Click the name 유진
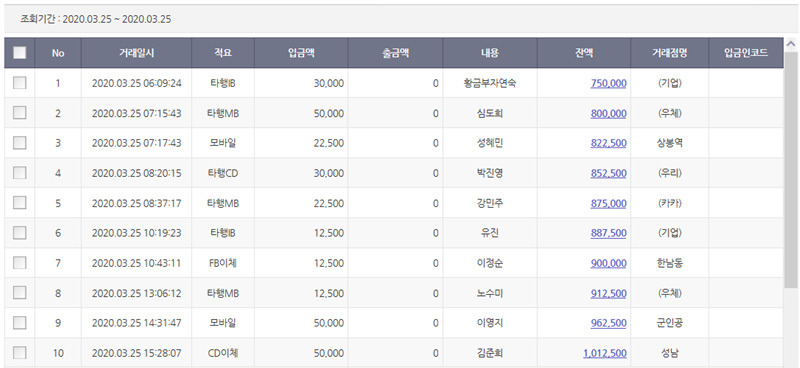 (490, 233)
